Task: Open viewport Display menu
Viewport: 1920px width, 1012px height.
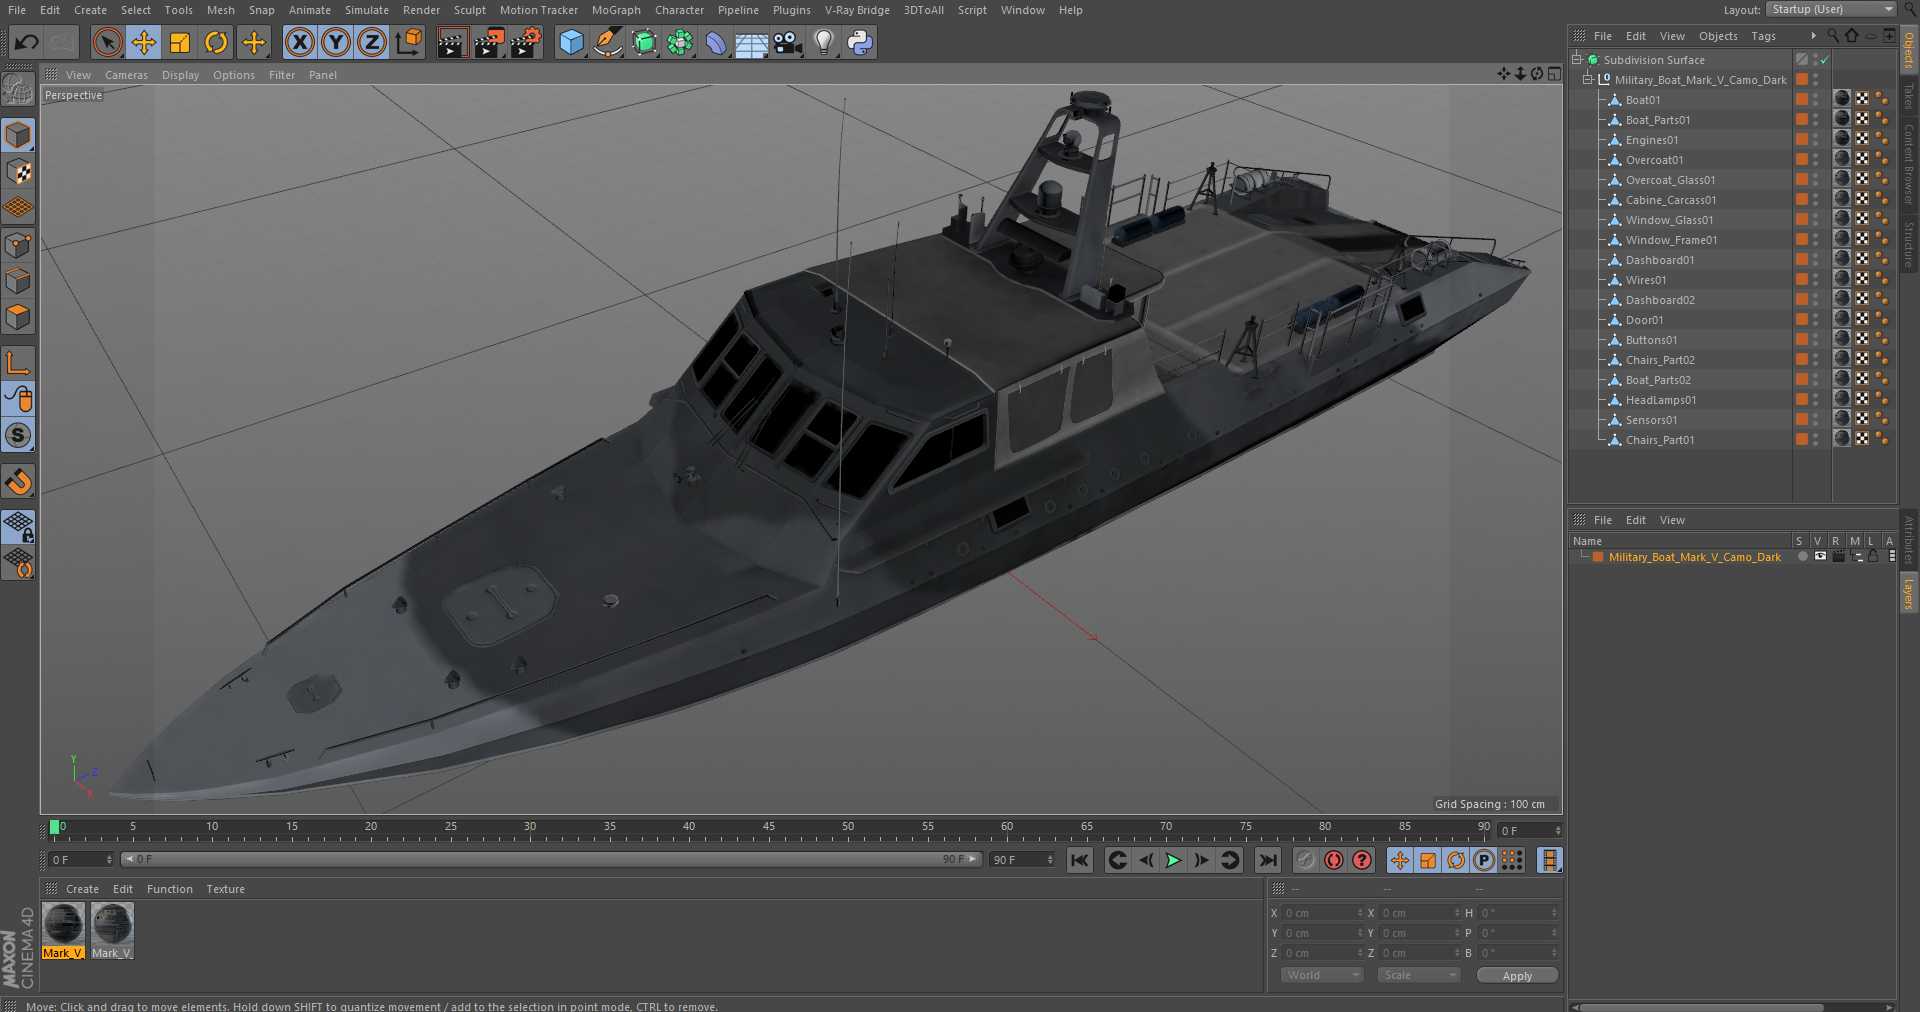Action: (x=180, y=75)
